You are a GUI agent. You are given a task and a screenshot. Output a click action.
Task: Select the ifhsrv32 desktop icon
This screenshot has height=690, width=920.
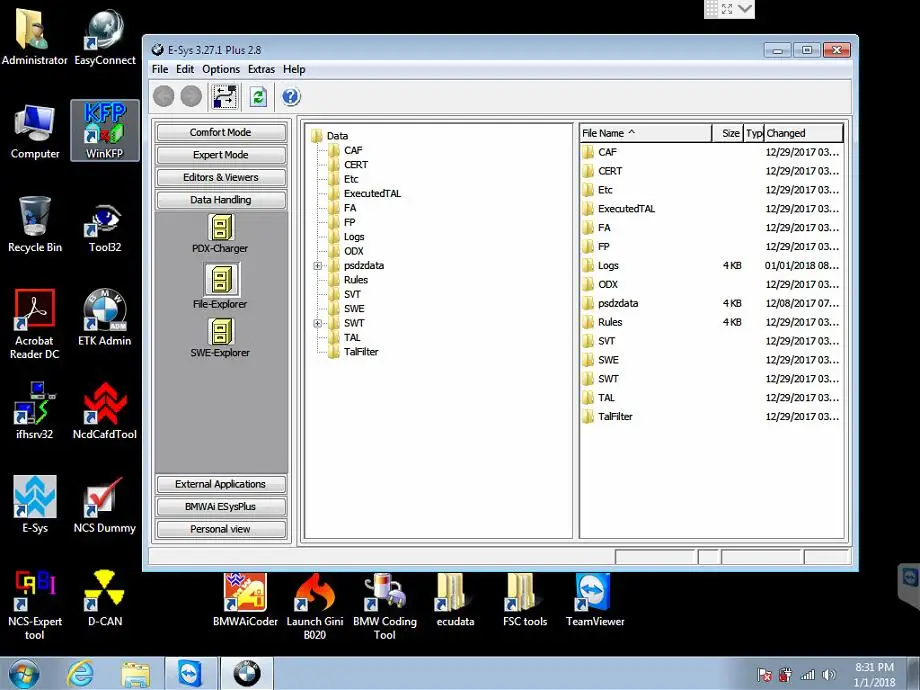(35, 411)
